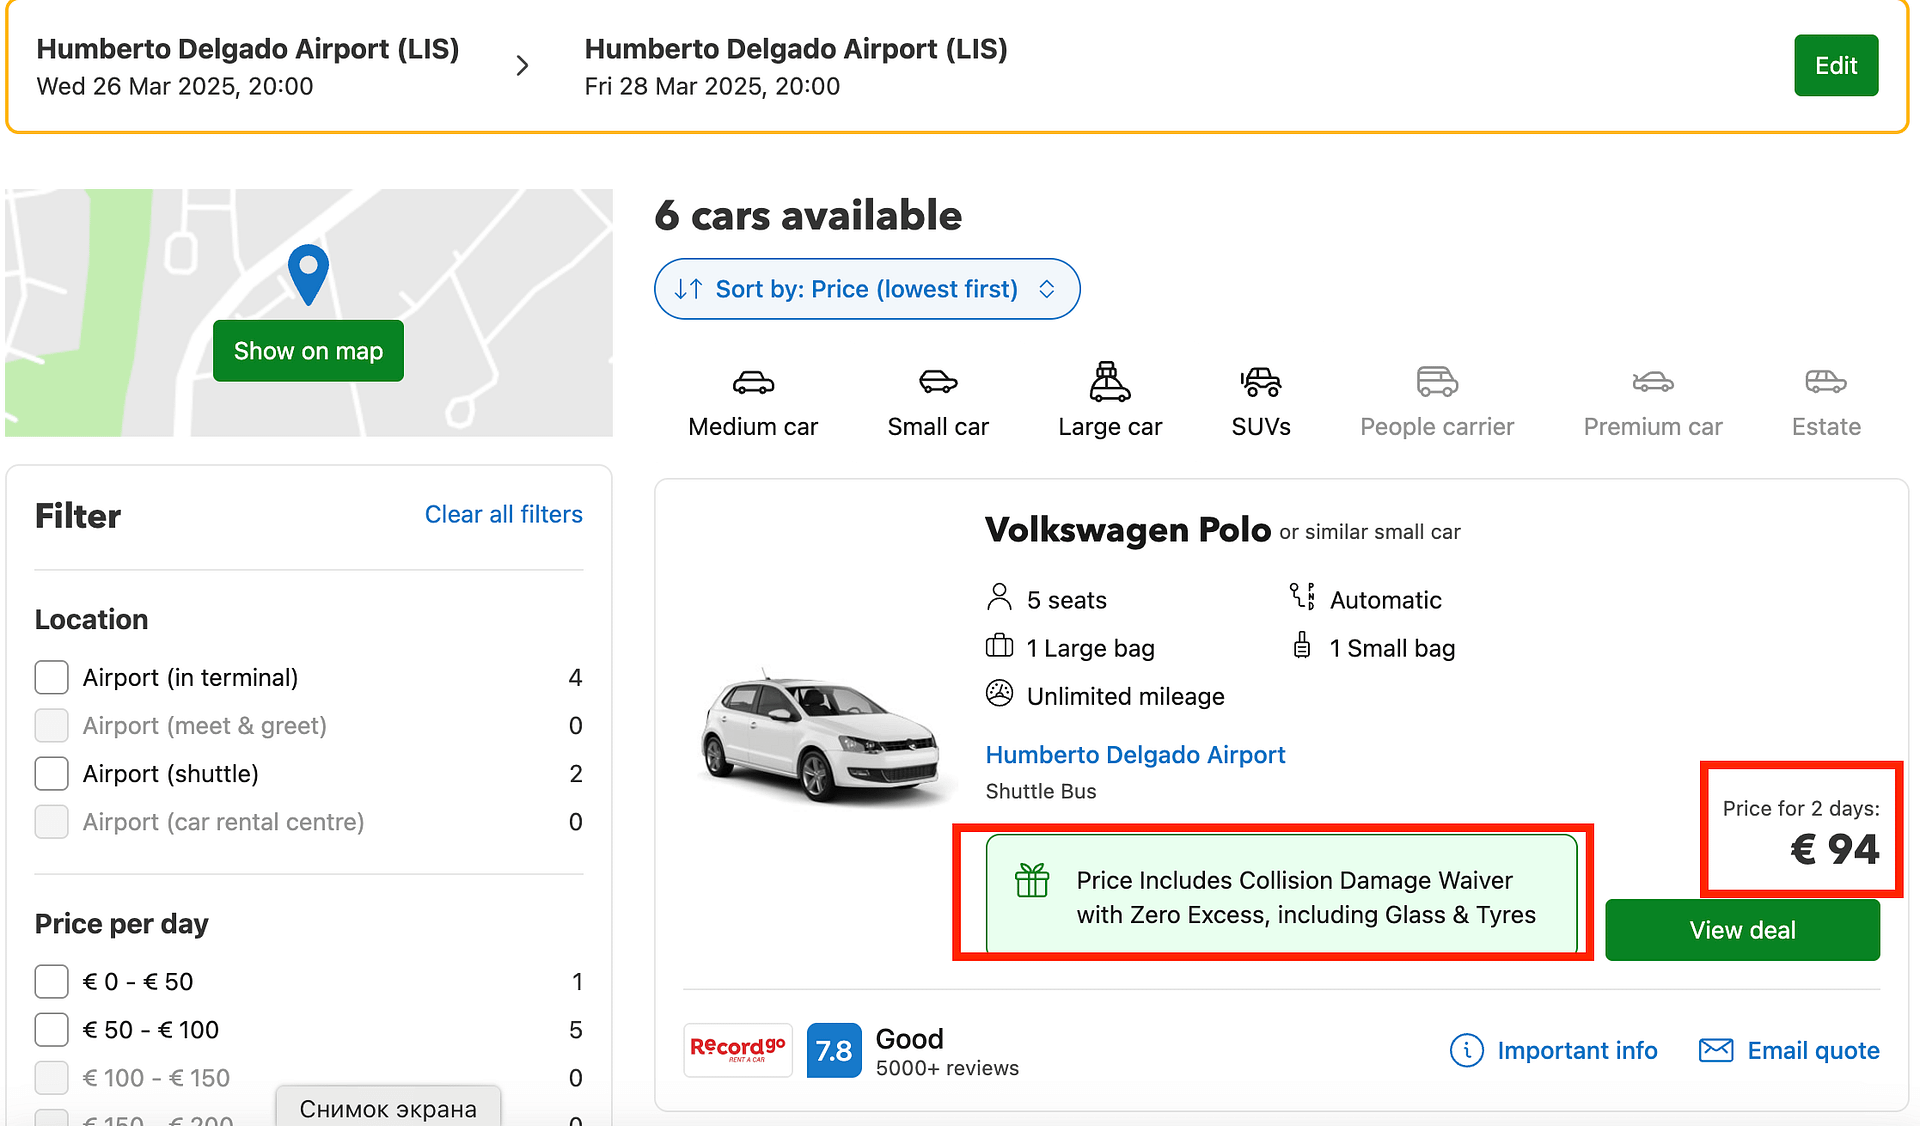This screenshot has height=1126, width=1920.
Task: Select the Medium car category icon
Action: 753,382
